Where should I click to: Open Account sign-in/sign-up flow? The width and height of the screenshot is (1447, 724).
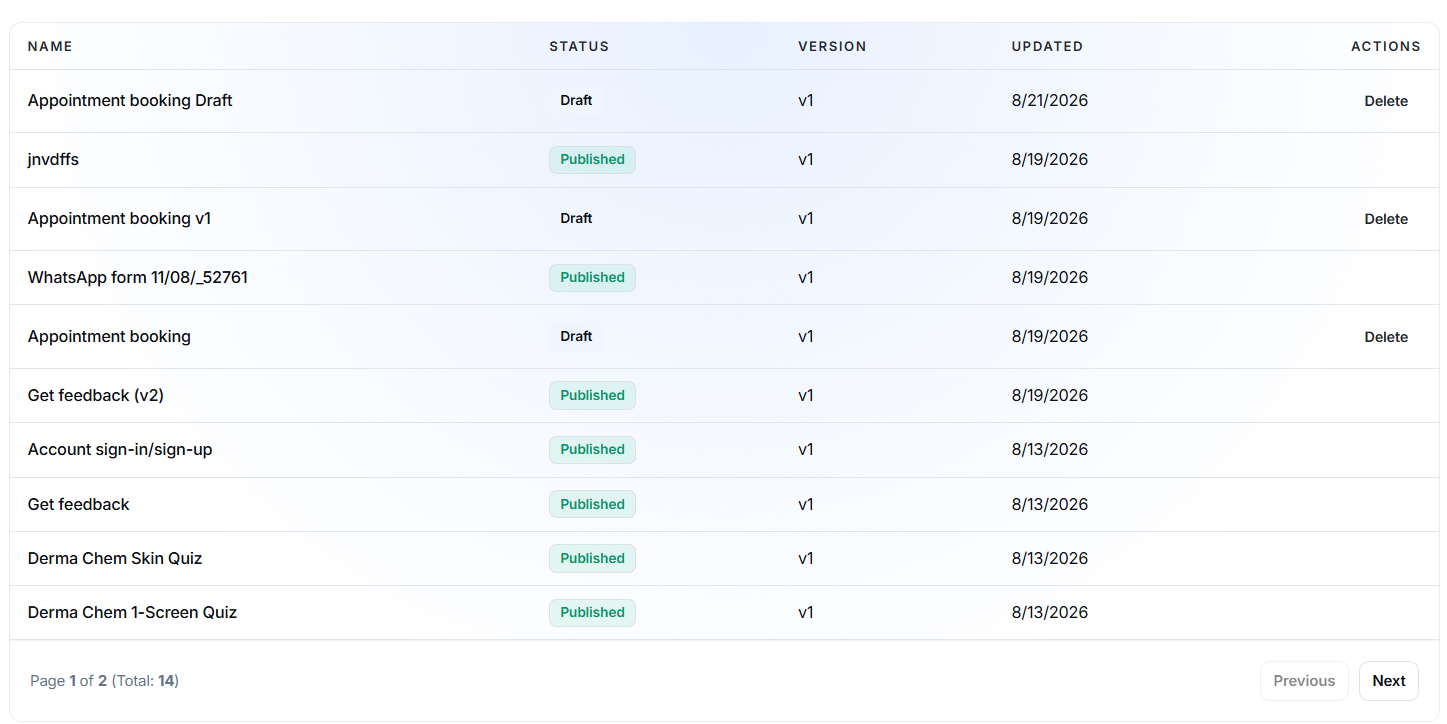[120, 449]
